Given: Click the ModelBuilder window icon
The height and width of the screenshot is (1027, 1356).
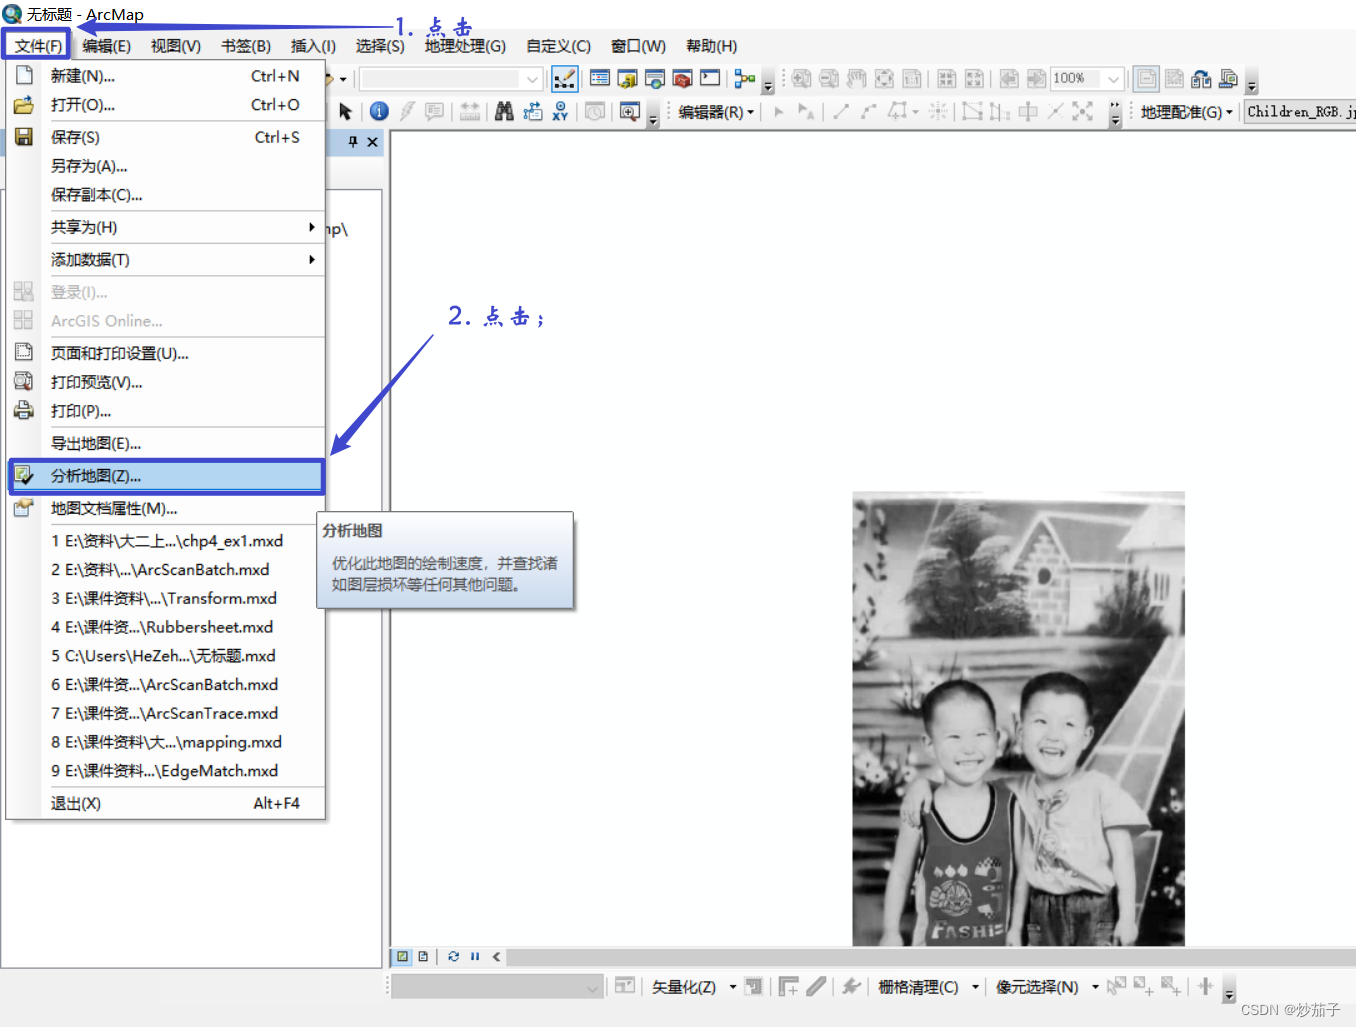Looking at the screenshot, I should coord(744,79).
